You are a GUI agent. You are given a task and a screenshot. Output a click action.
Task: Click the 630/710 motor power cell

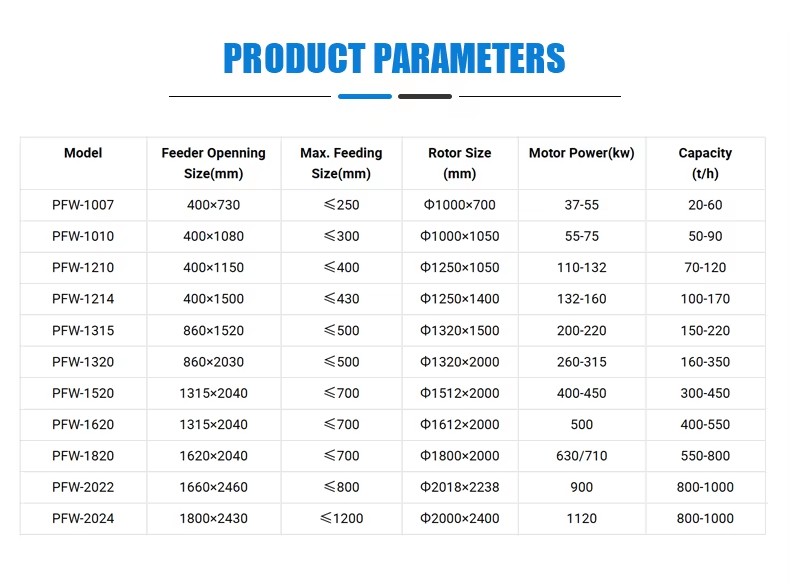click(x=581, y=456)
